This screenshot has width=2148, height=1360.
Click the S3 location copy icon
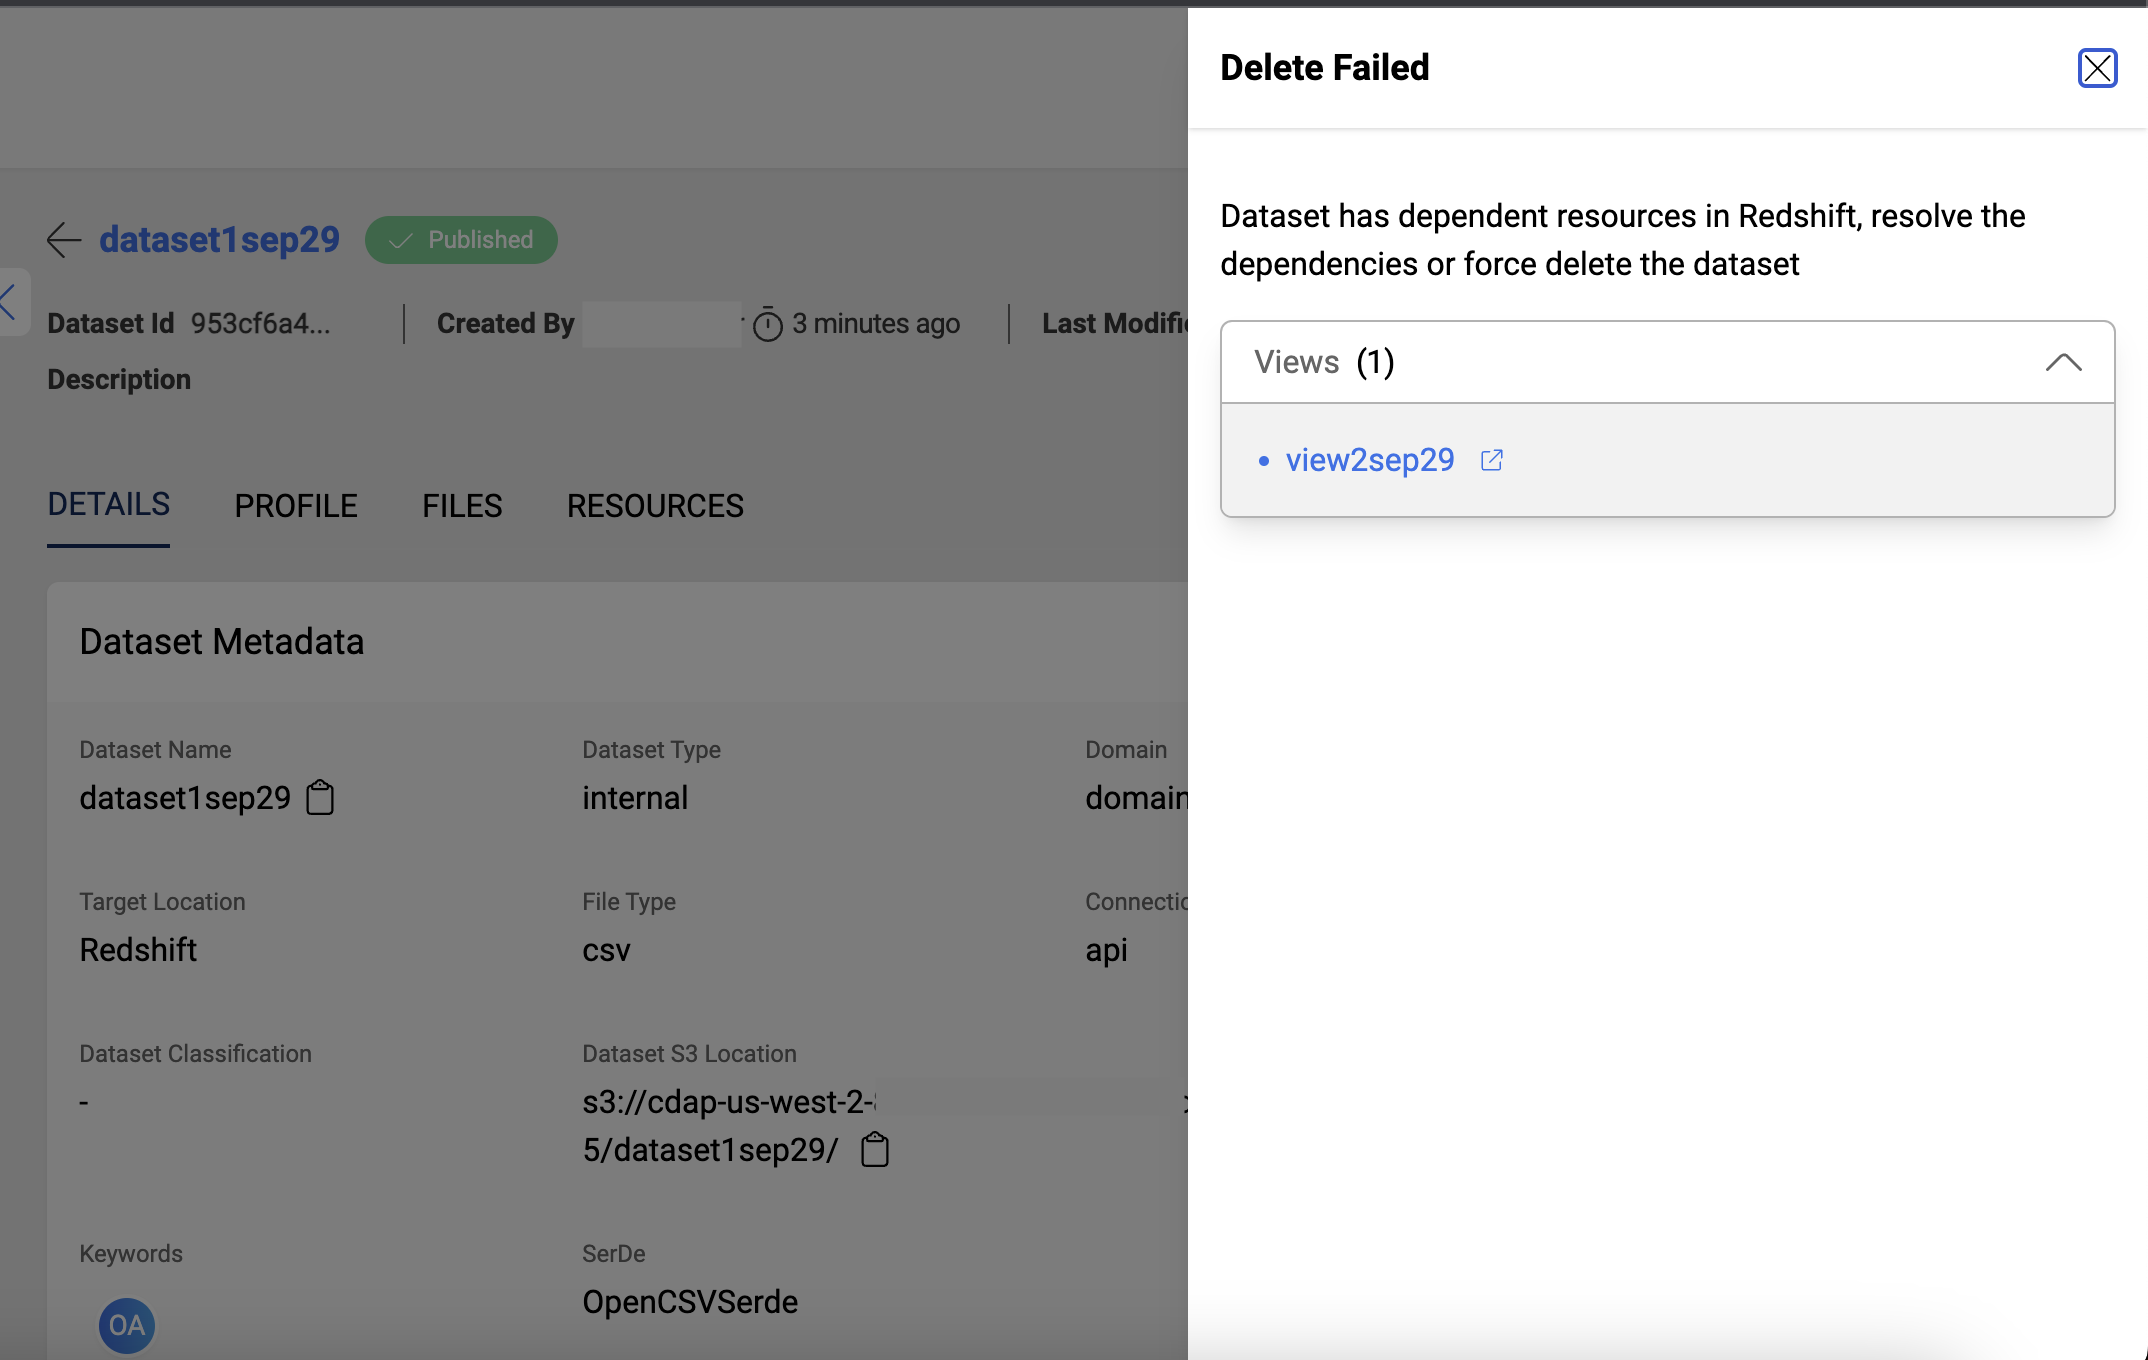pyautogui.click(x=875, y=1150)
